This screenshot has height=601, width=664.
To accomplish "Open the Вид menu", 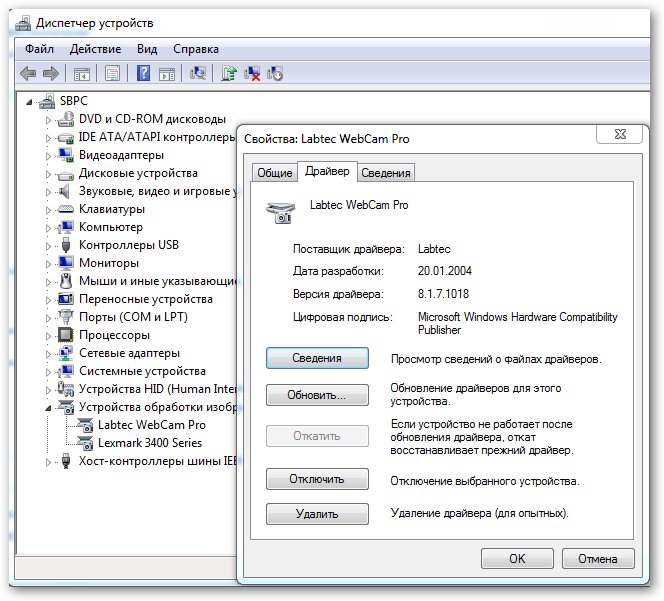I will click(x=147, y=49).
